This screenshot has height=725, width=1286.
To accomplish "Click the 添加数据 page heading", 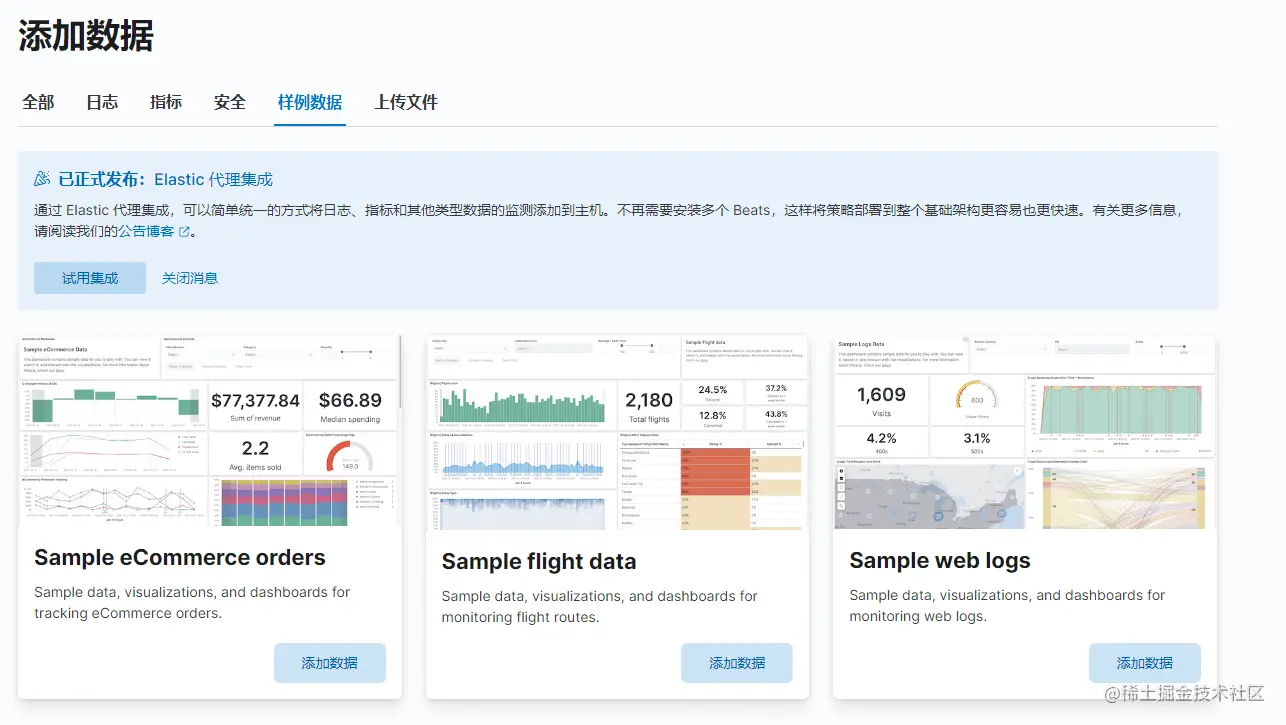I will point(86,36).
